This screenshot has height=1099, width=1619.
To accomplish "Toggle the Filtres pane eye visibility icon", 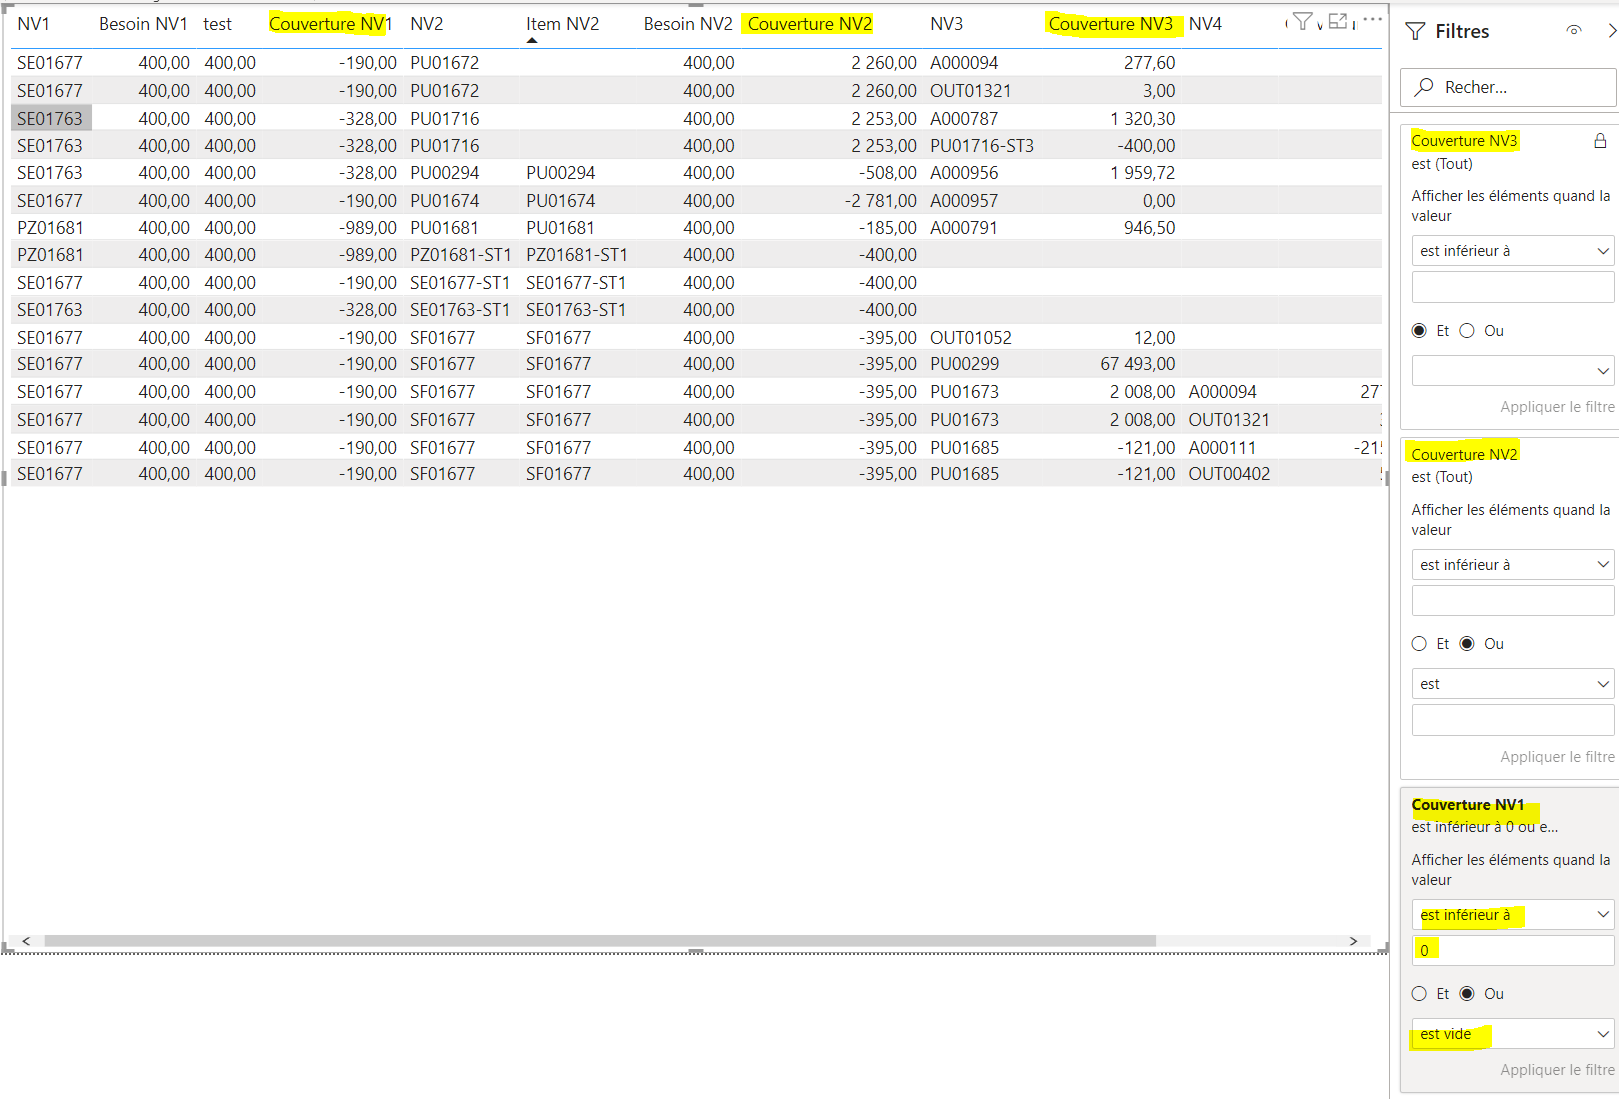I will (x=1574, y=31).
